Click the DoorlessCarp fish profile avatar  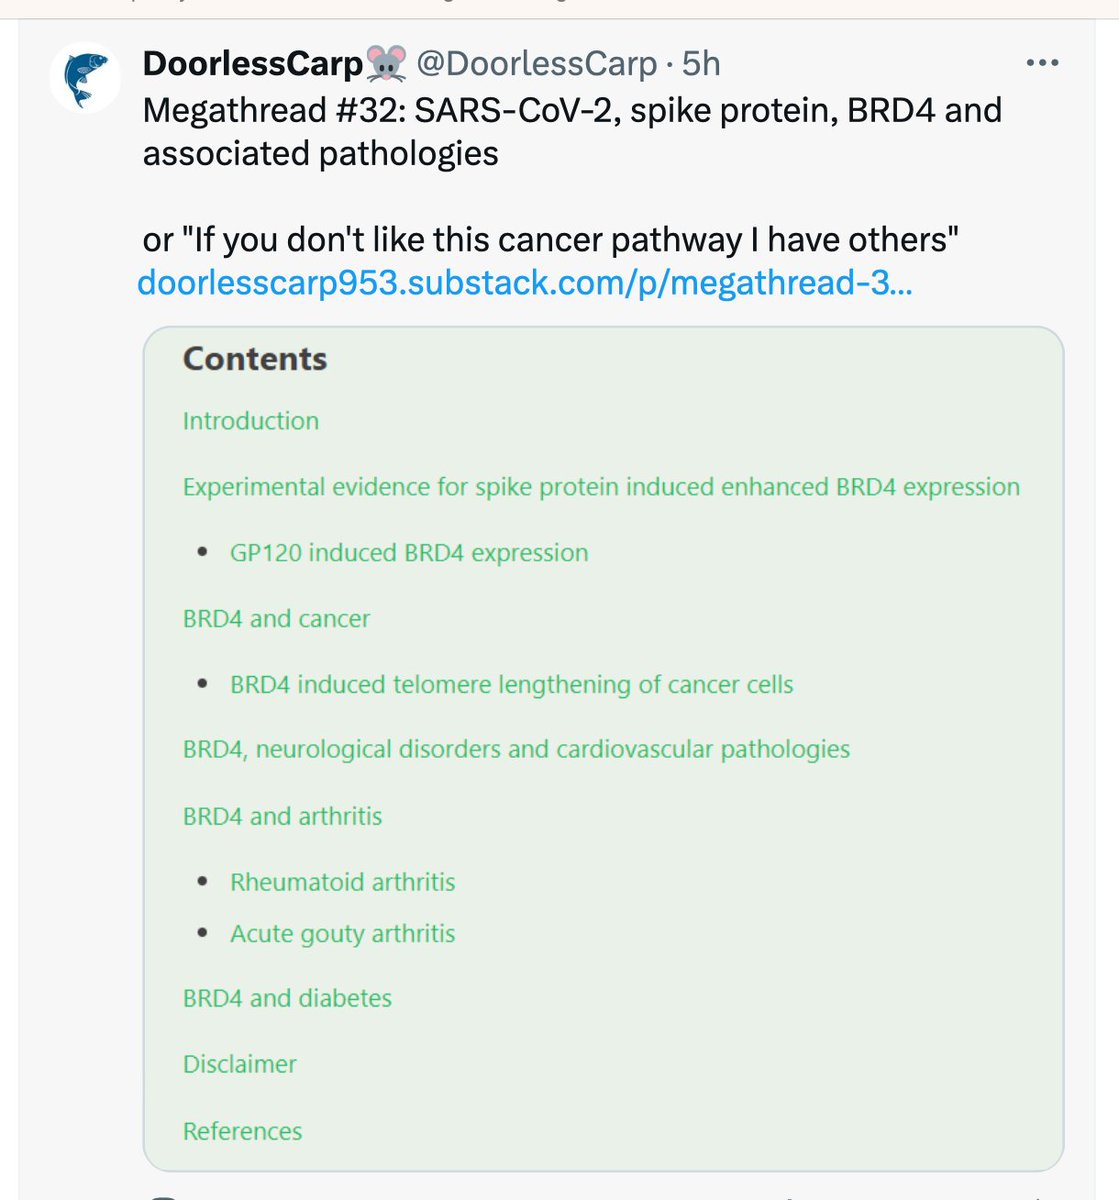pos(85,79)
